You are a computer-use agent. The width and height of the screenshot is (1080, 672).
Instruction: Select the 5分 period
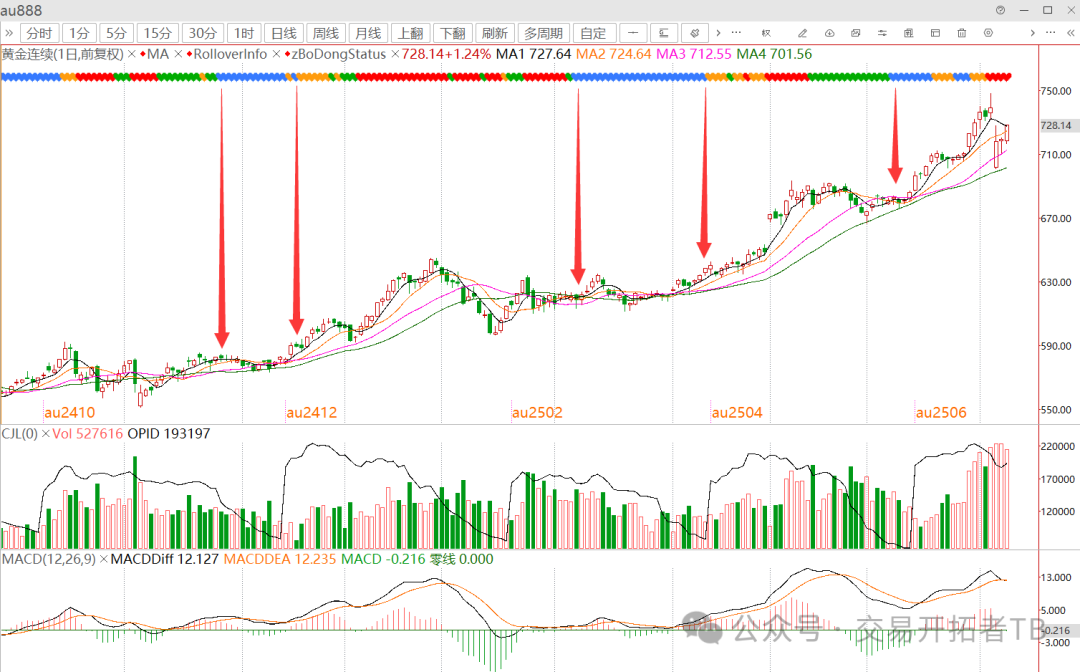coord(116,33)
